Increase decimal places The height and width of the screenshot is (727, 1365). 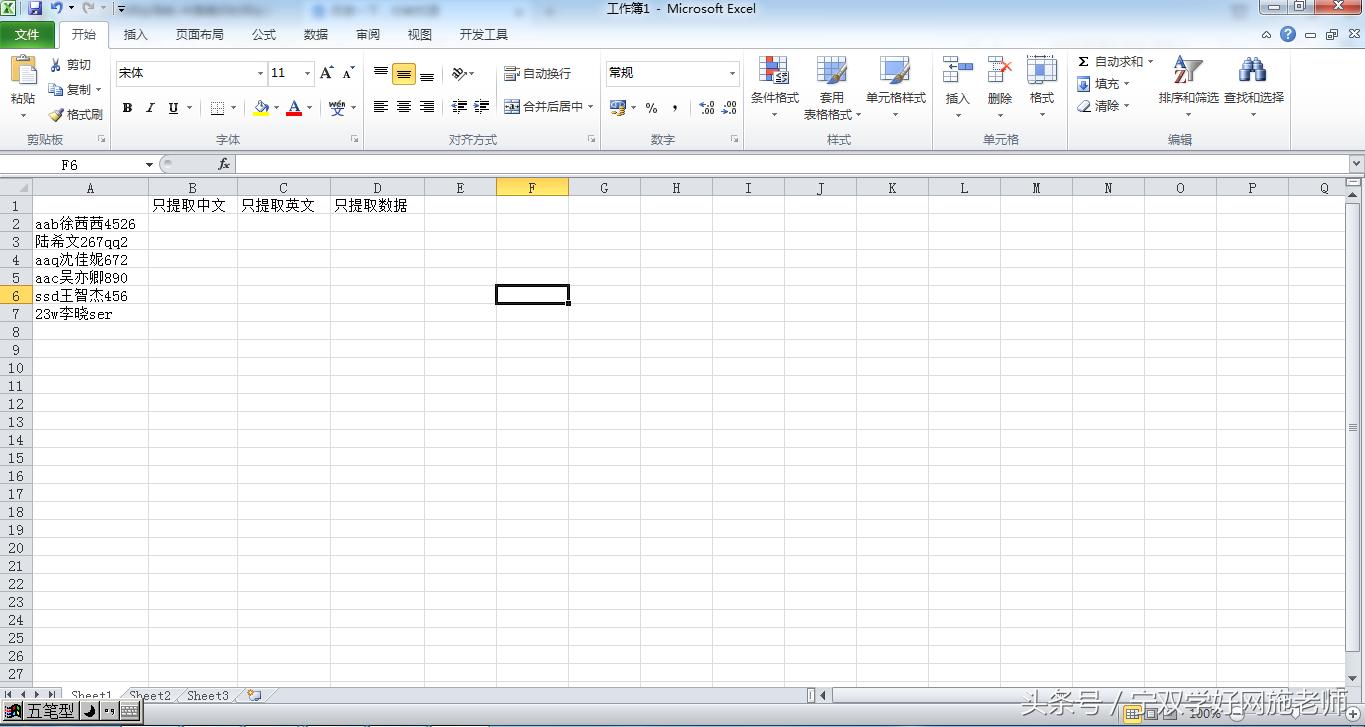click(706, 108)
